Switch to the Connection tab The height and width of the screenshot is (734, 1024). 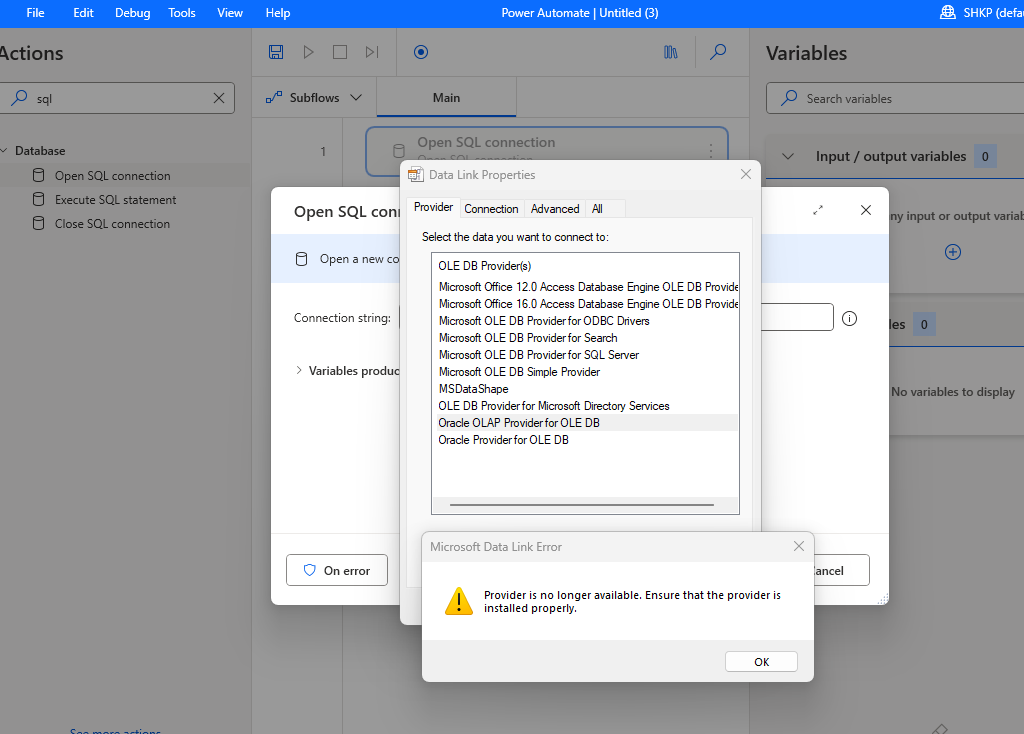click(x=491, y=209)
